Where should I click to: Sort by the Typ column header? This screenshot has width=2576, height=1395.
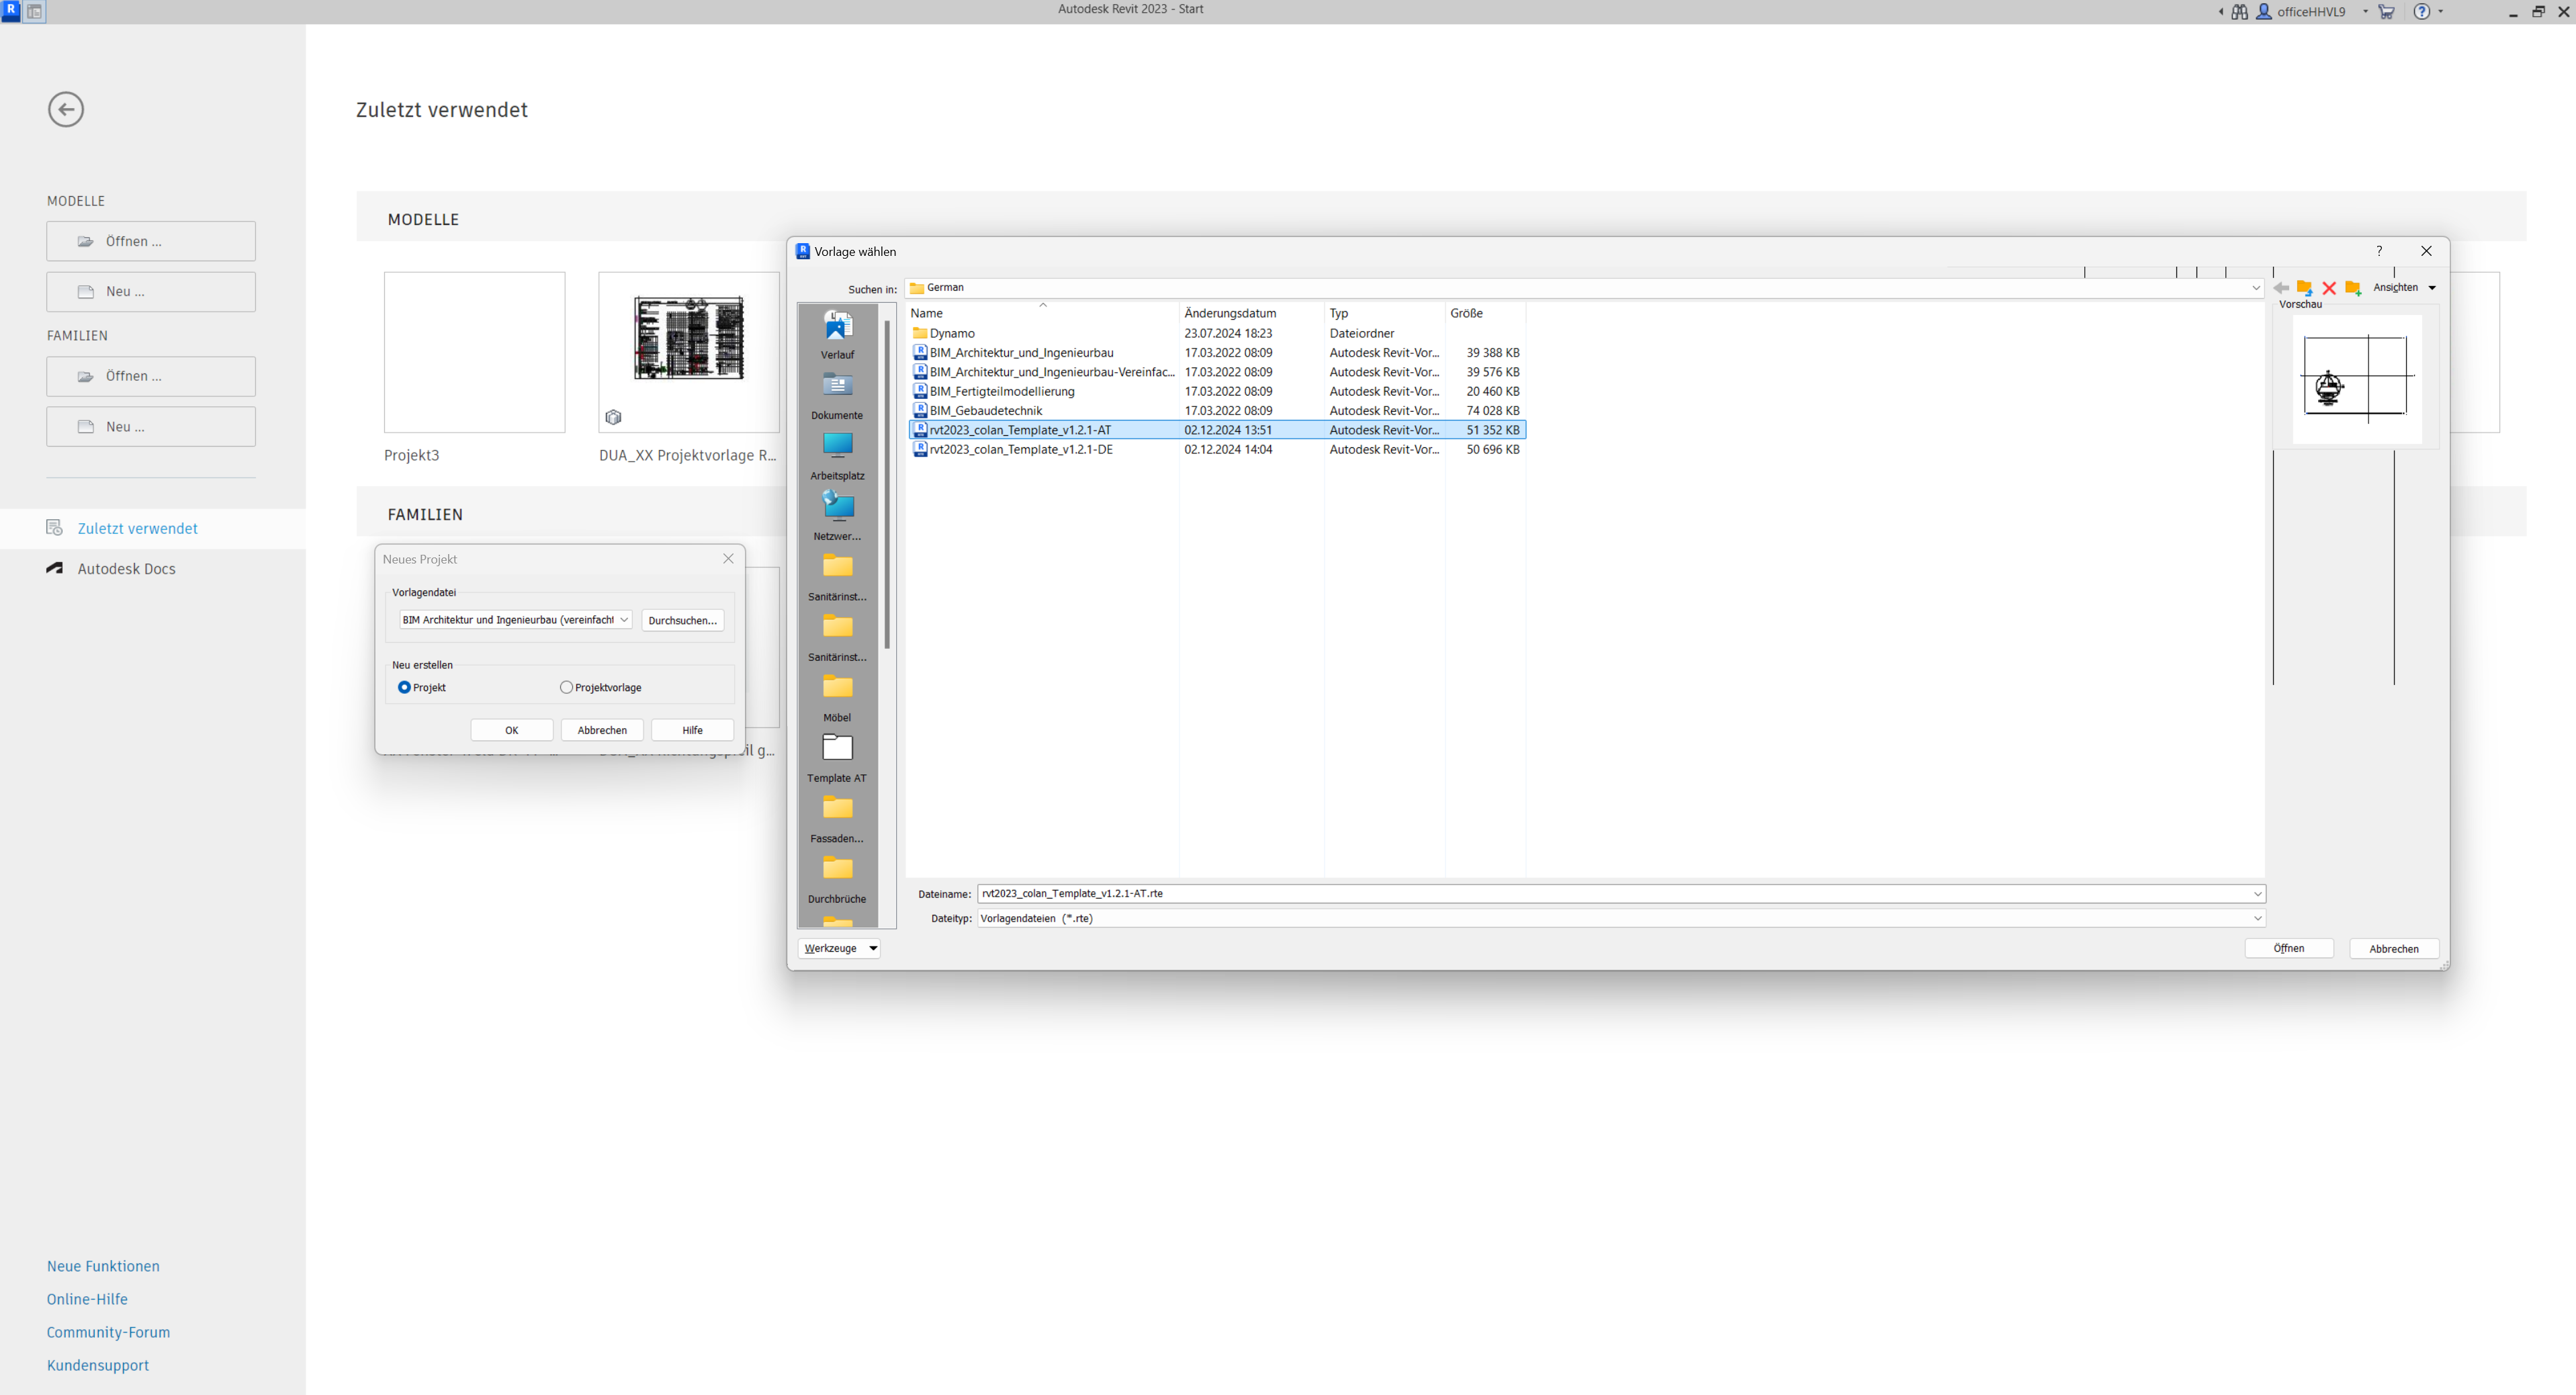(1384, 313)
